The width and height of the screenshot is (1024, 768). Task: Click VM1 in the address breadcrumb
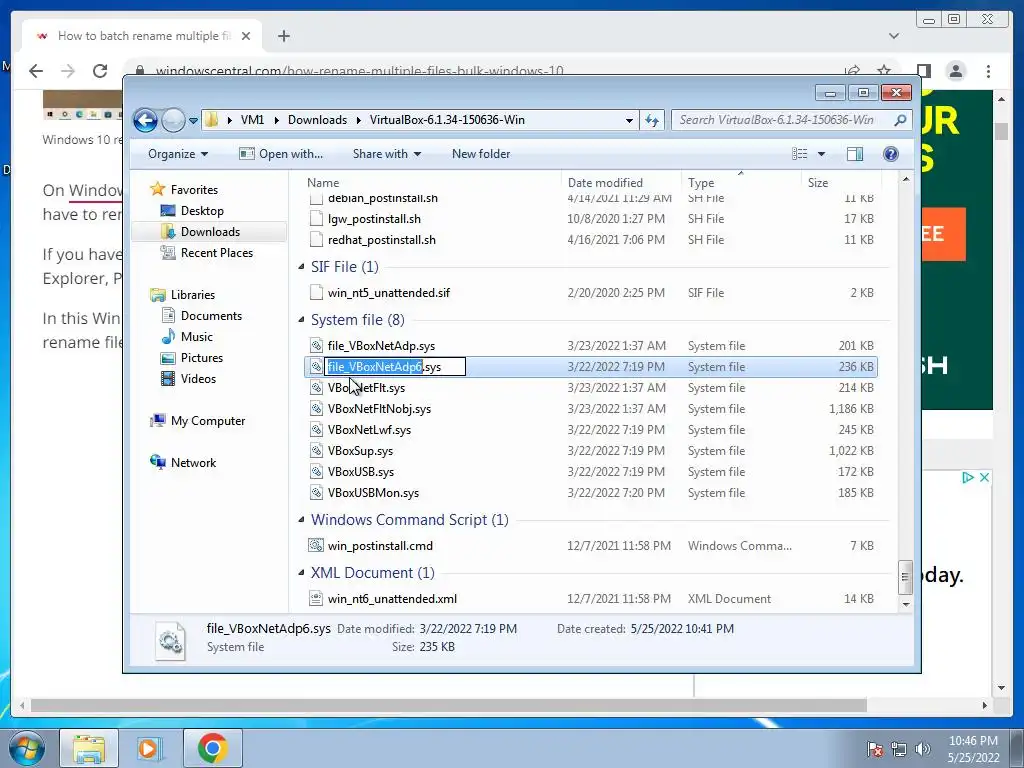pyautogui.click(x=253, y=120)
